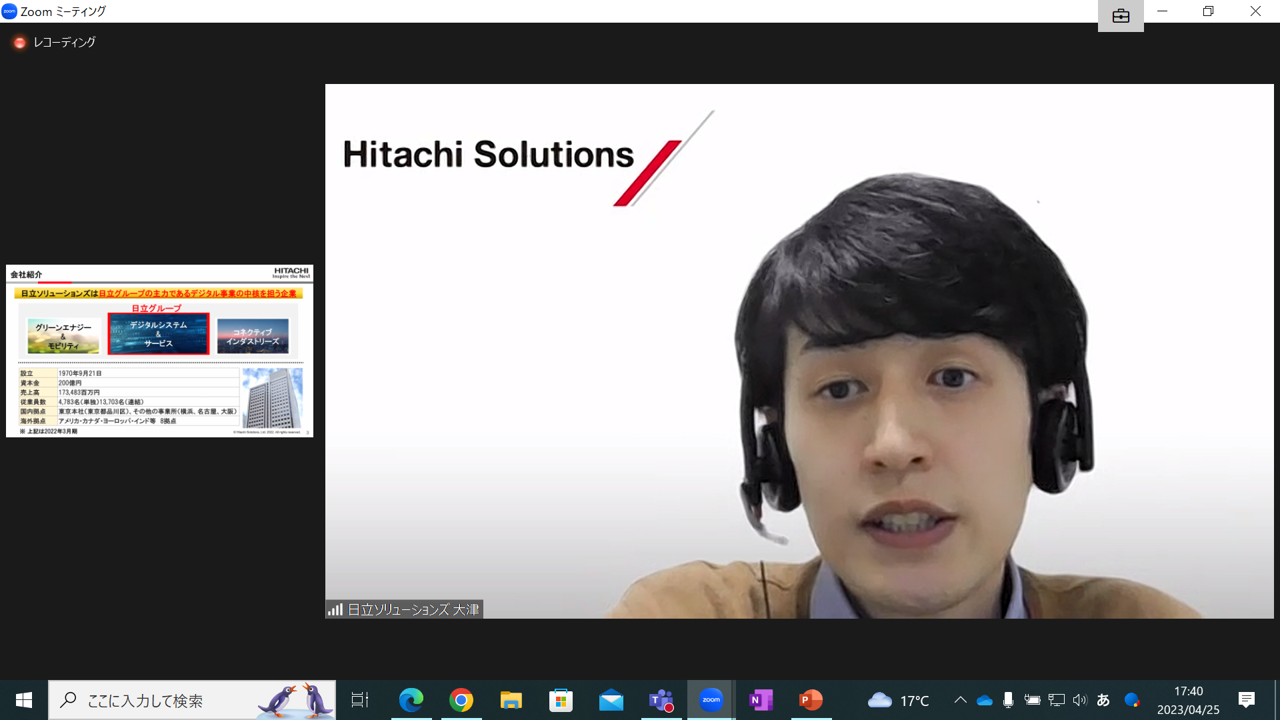
Task: Launch Google Chrome from the taskbar
Action: (461, 700)
